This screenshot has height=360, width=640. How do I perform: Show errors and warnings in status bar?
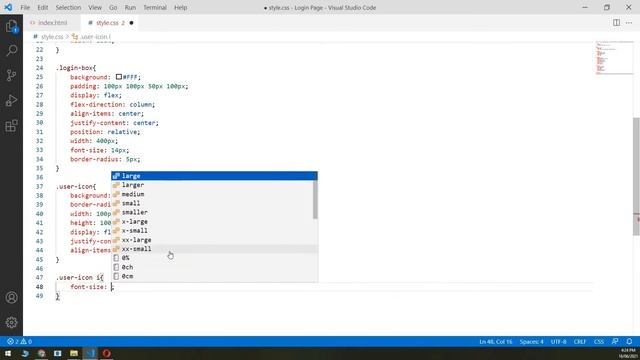pyautogui.click(x=20, y=342)
